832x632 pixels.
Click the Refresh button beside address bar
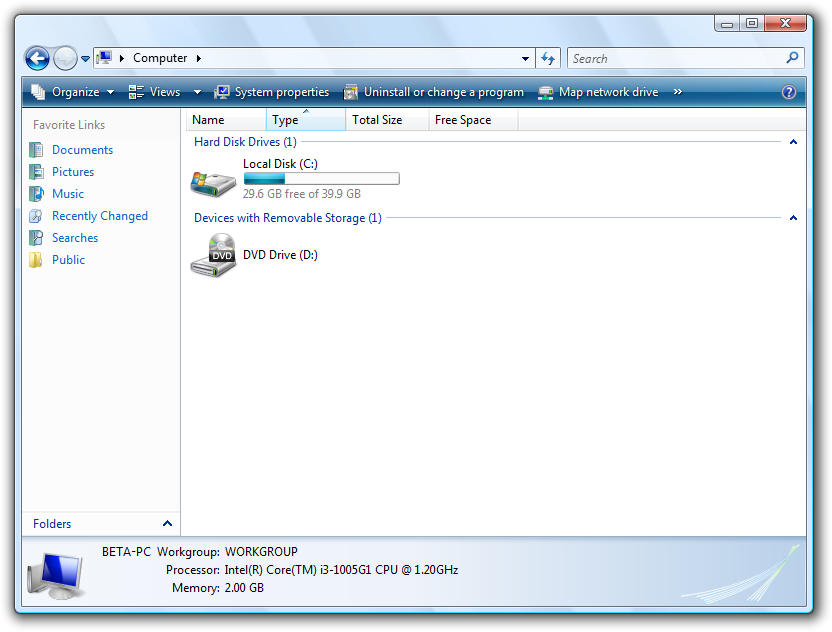click(548, 58)
